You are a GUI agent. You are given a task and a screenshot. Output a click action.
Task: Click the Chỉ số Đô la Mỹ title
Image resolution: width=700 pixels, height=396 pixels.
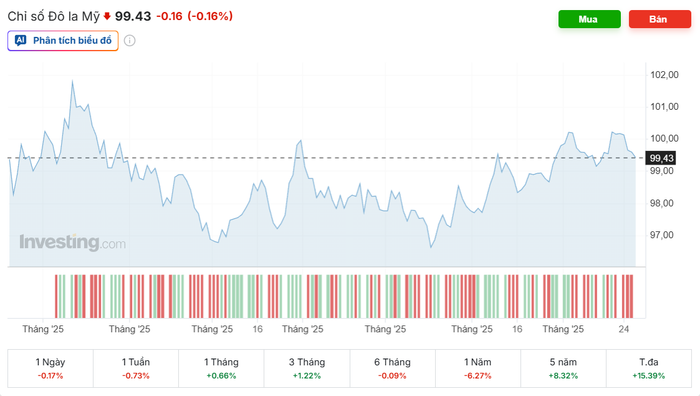[x=54, y=17]
